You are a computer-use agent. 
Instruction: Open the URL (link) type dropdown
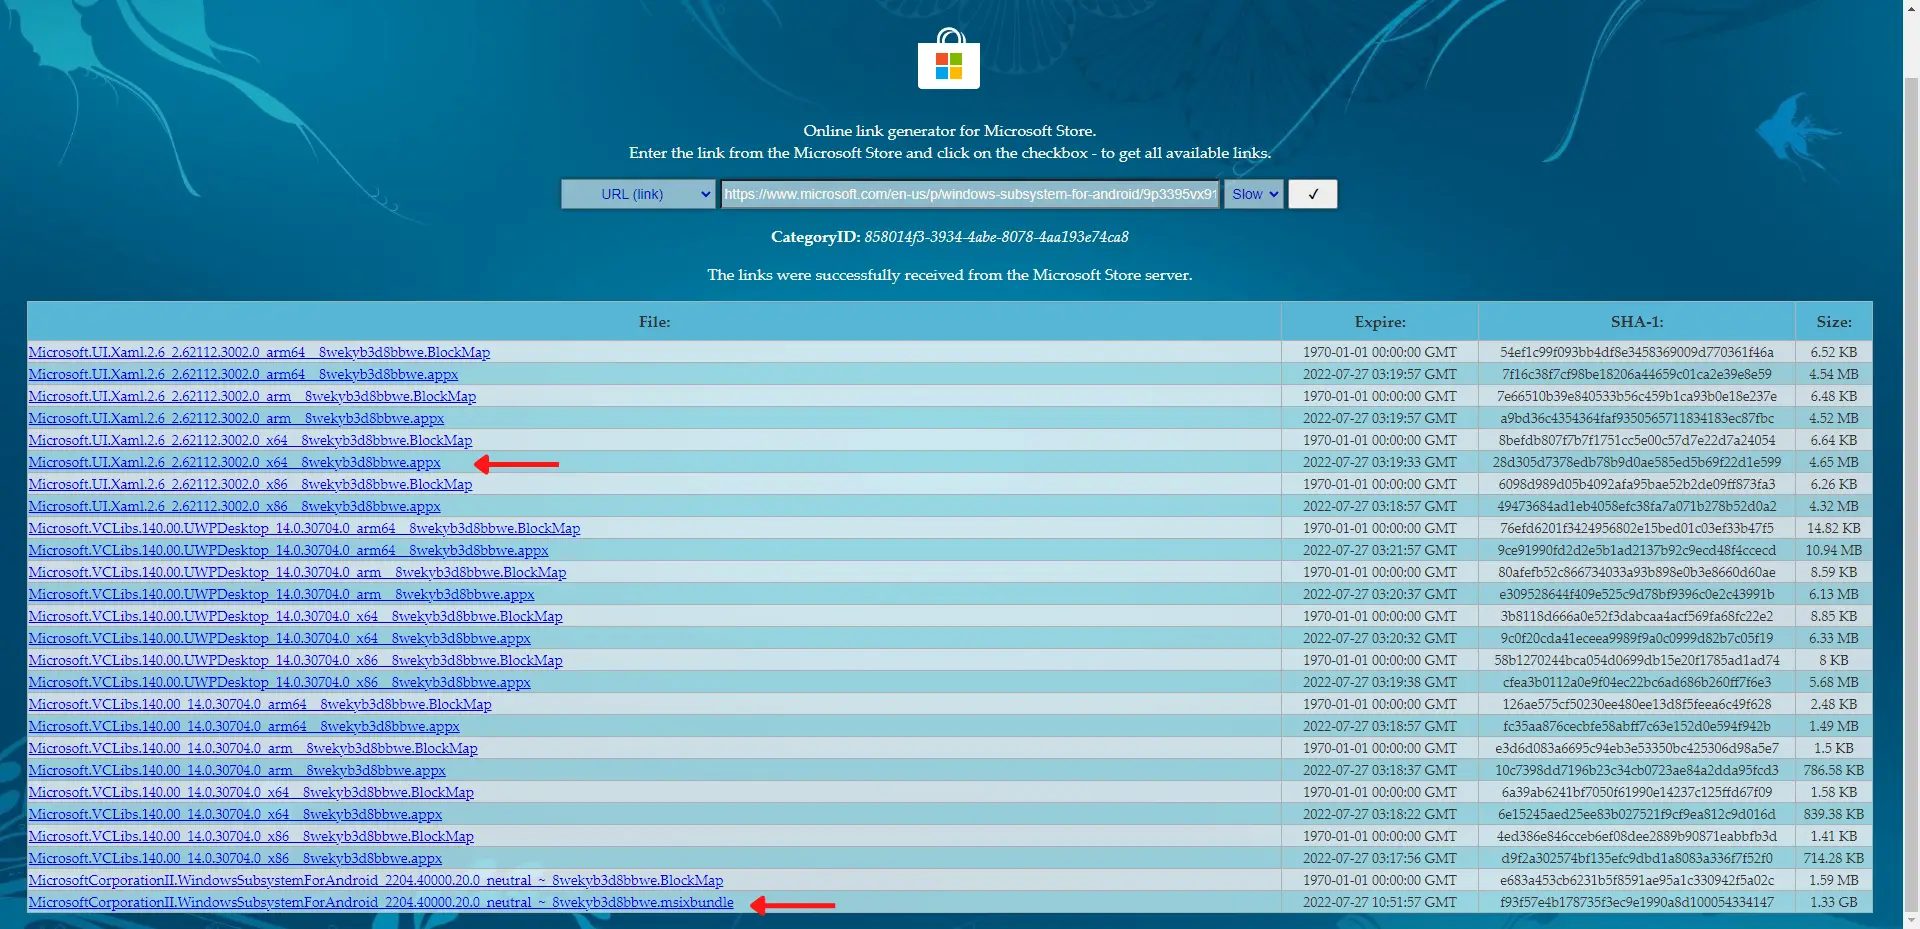638,194
